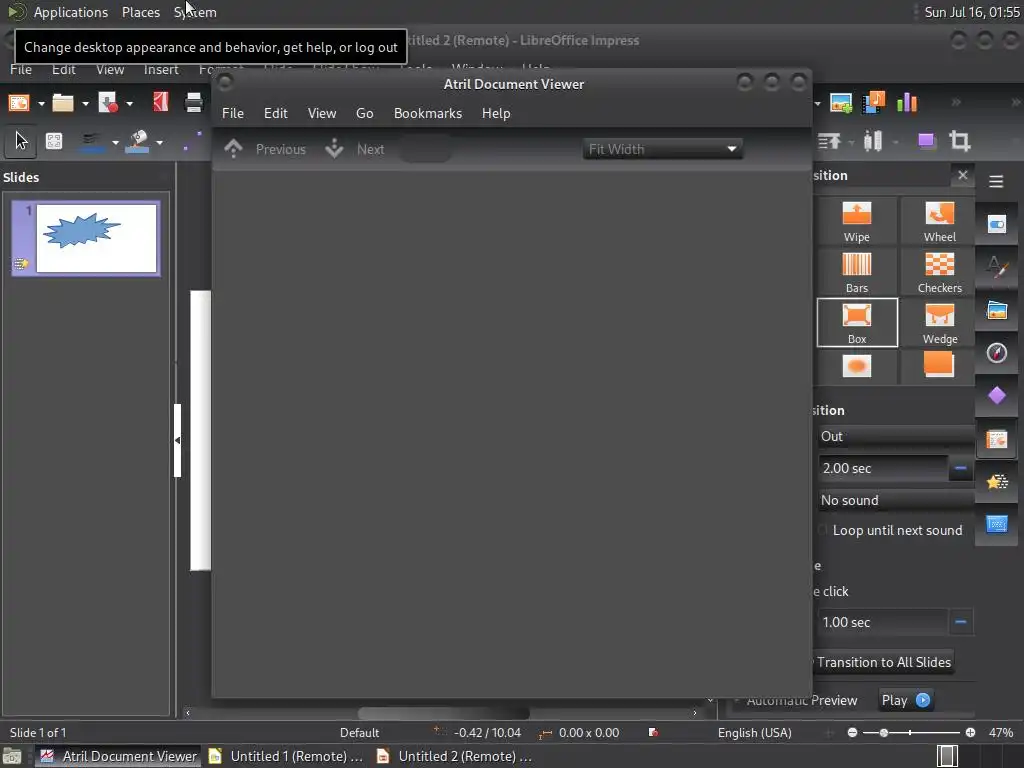Open the Fill Color dropdown arrow
The image size is (1024, 768).
159,142
